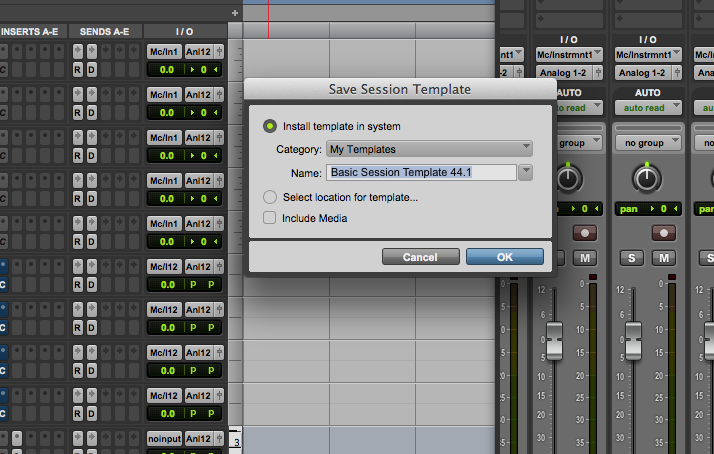
Task: Click I/O header of the fully visible mixer strip
Action: click(x=648, y=40)
